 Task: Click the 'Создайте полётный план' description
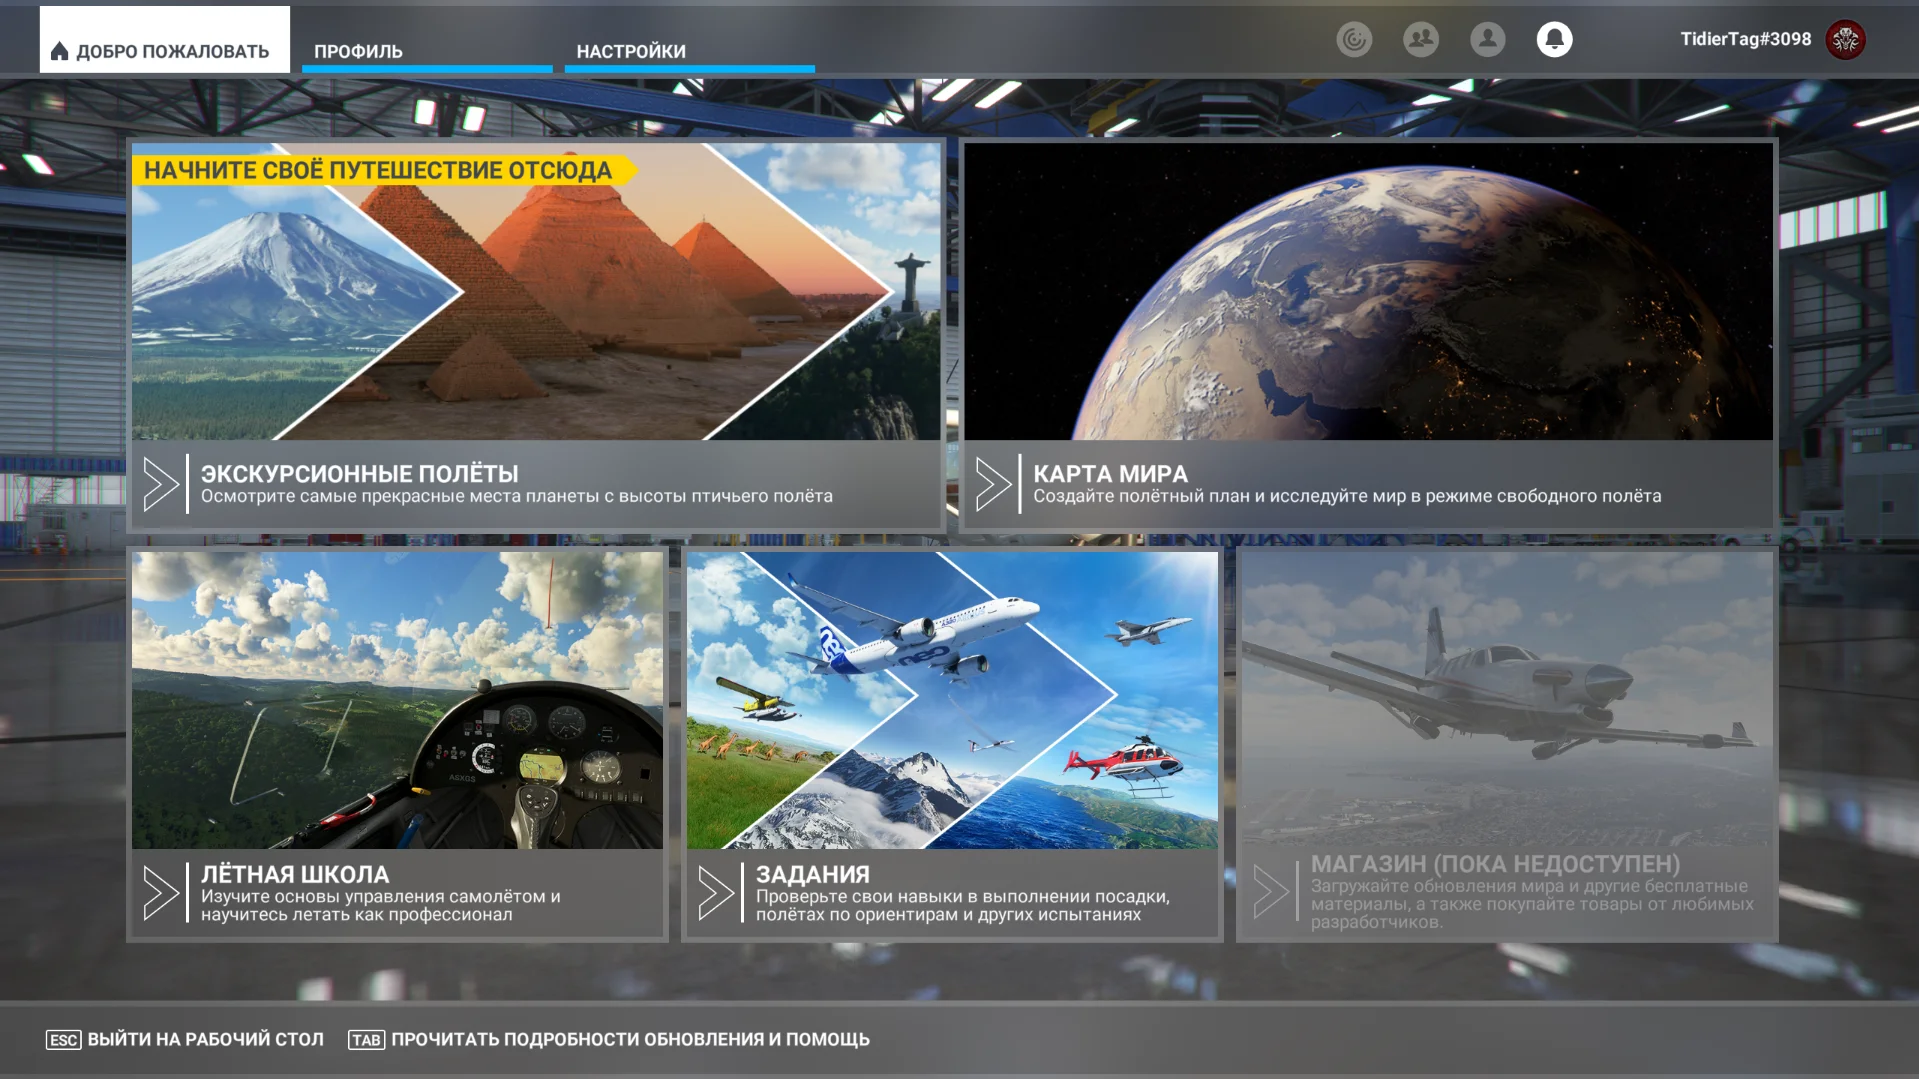1347,497
